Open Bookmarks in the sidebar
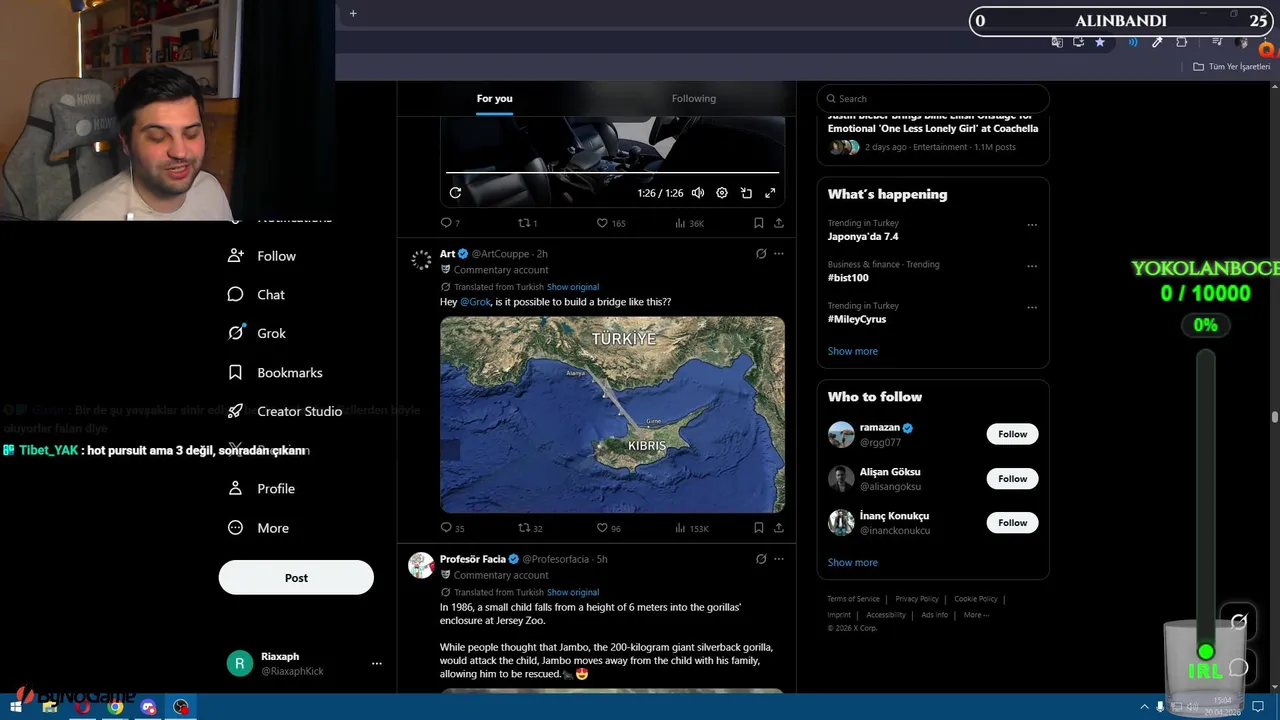 [x=276, y=372]
